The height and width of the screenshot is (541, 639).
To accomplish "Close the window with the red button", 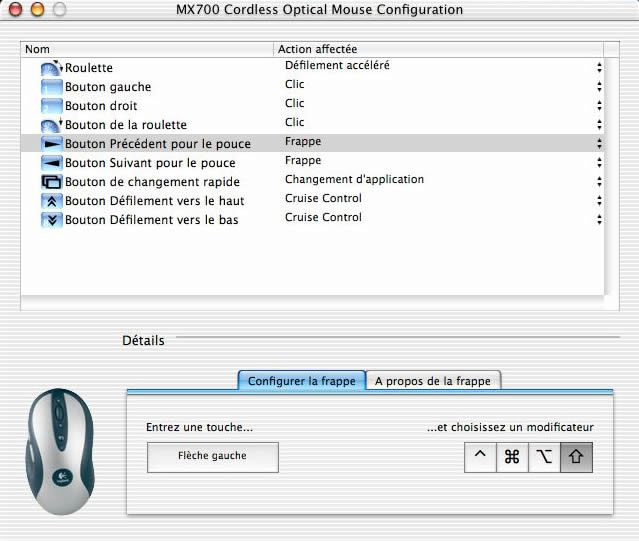I will [15, 9].
